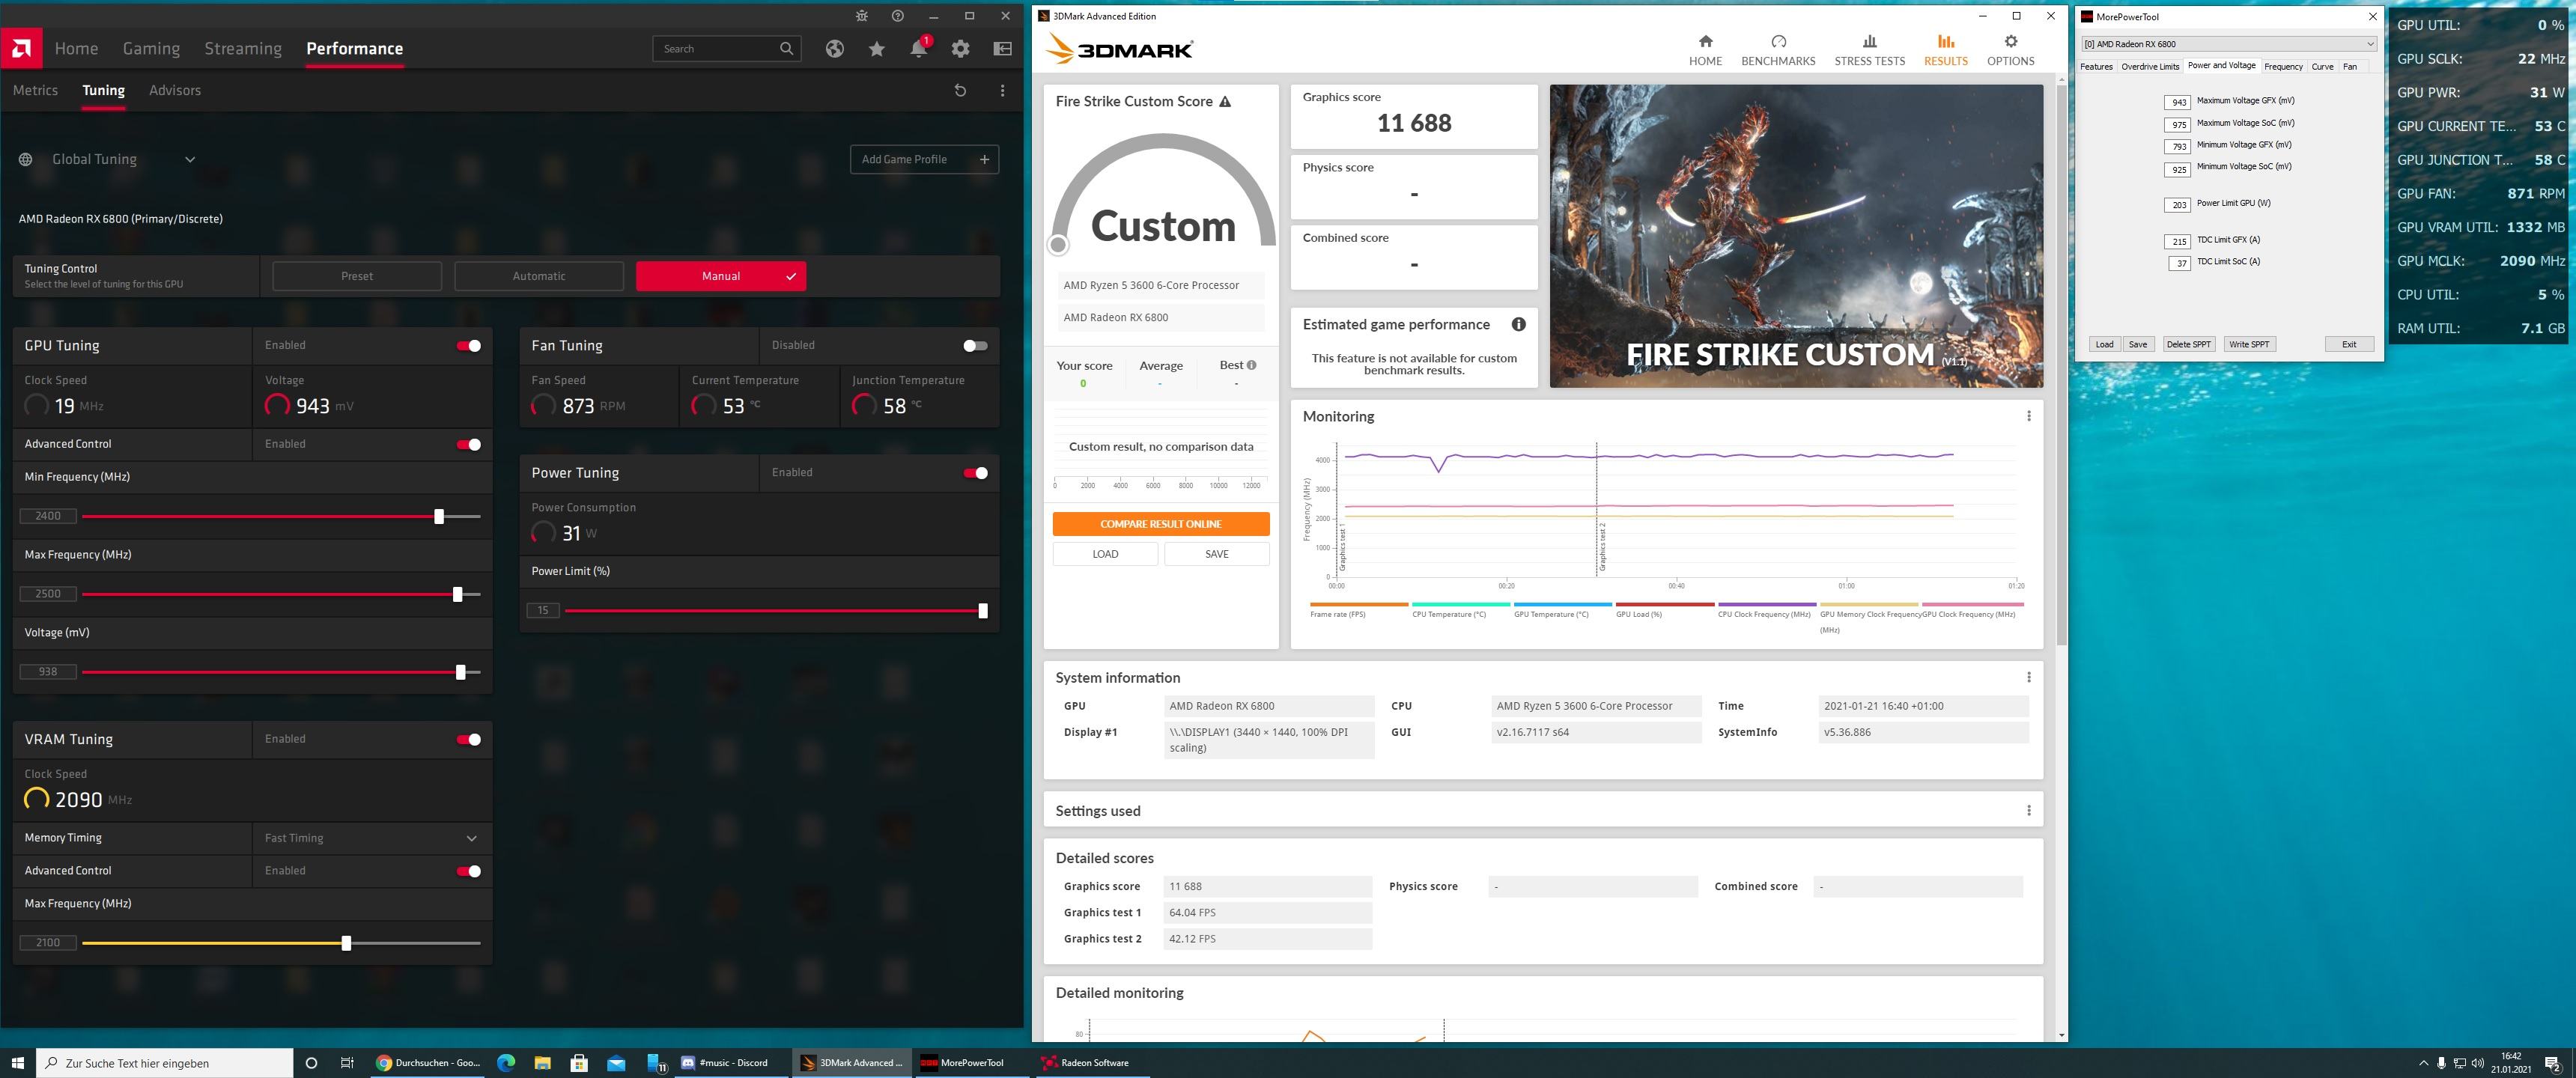Viewport: 2576px width, 1078px height.
Task: Toggle VRAM Tuning enabled switch
Action: [469, 739]
